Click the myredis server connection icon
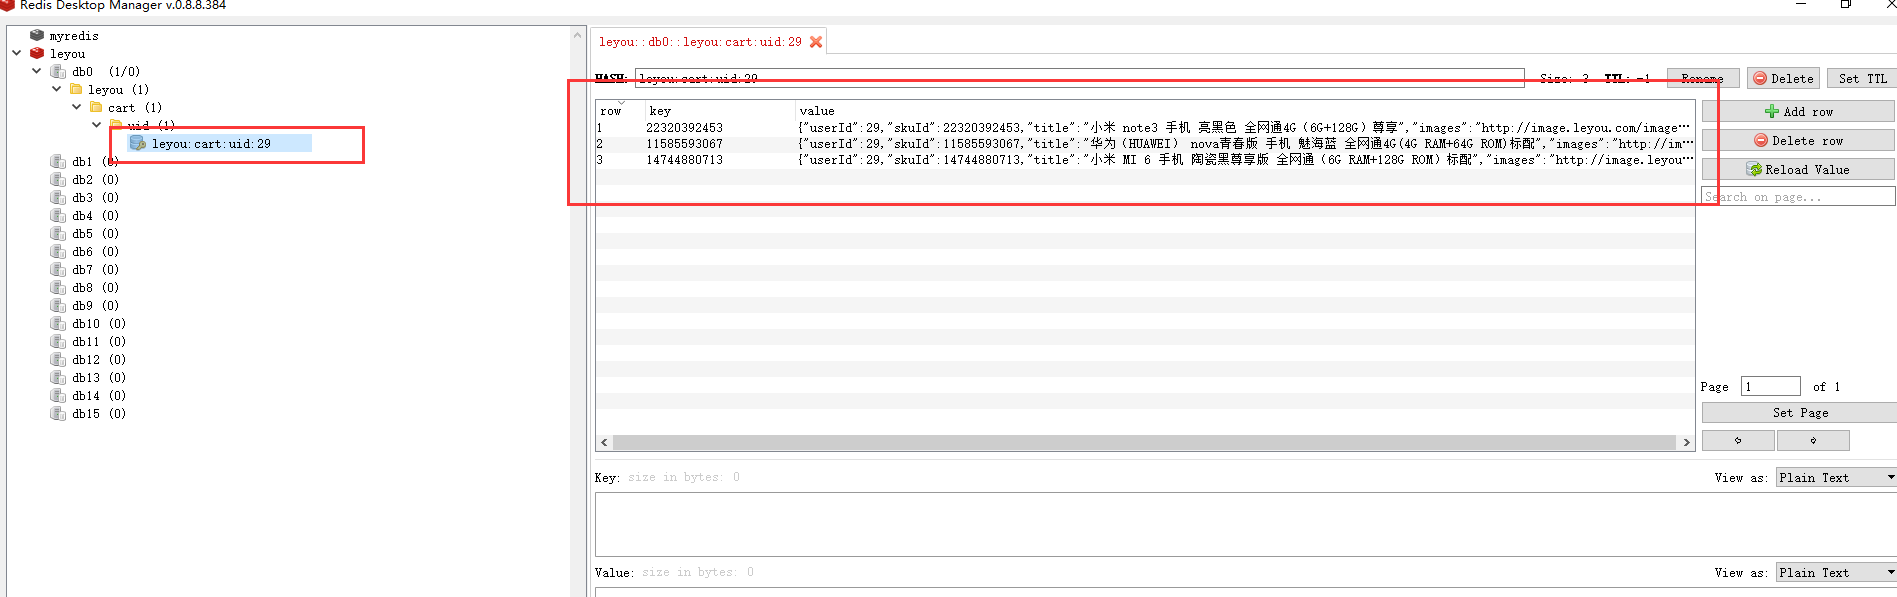 click(x=37, y=35)
